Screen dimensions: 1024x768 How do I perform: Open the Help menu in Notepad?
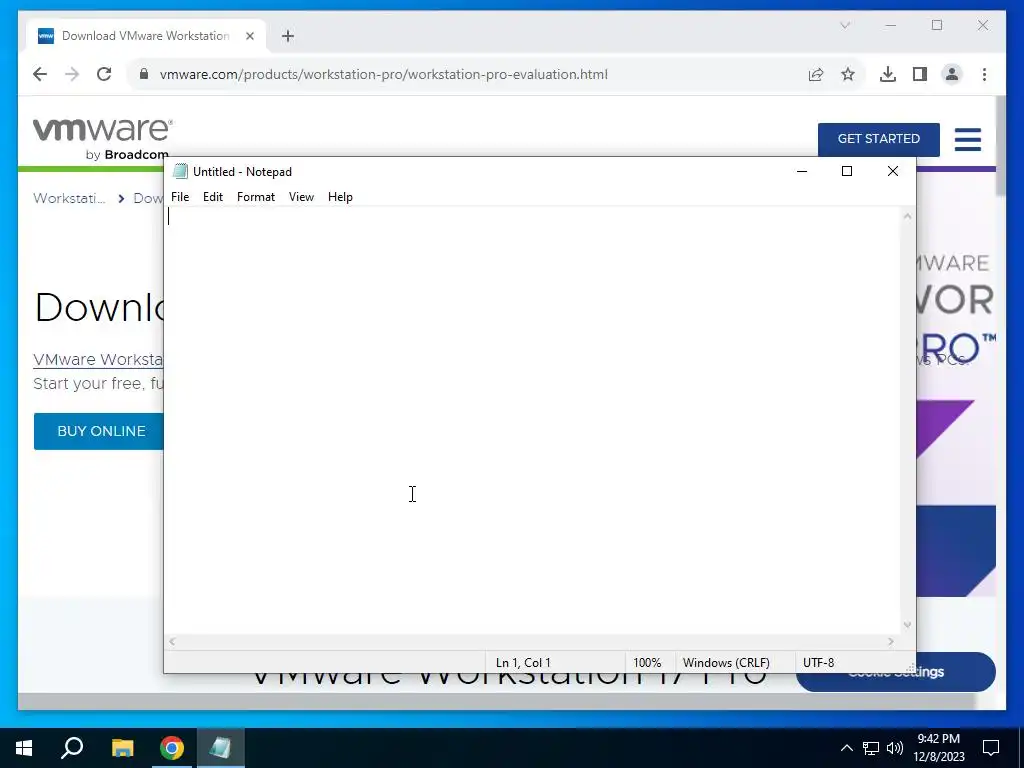[340, 197]
